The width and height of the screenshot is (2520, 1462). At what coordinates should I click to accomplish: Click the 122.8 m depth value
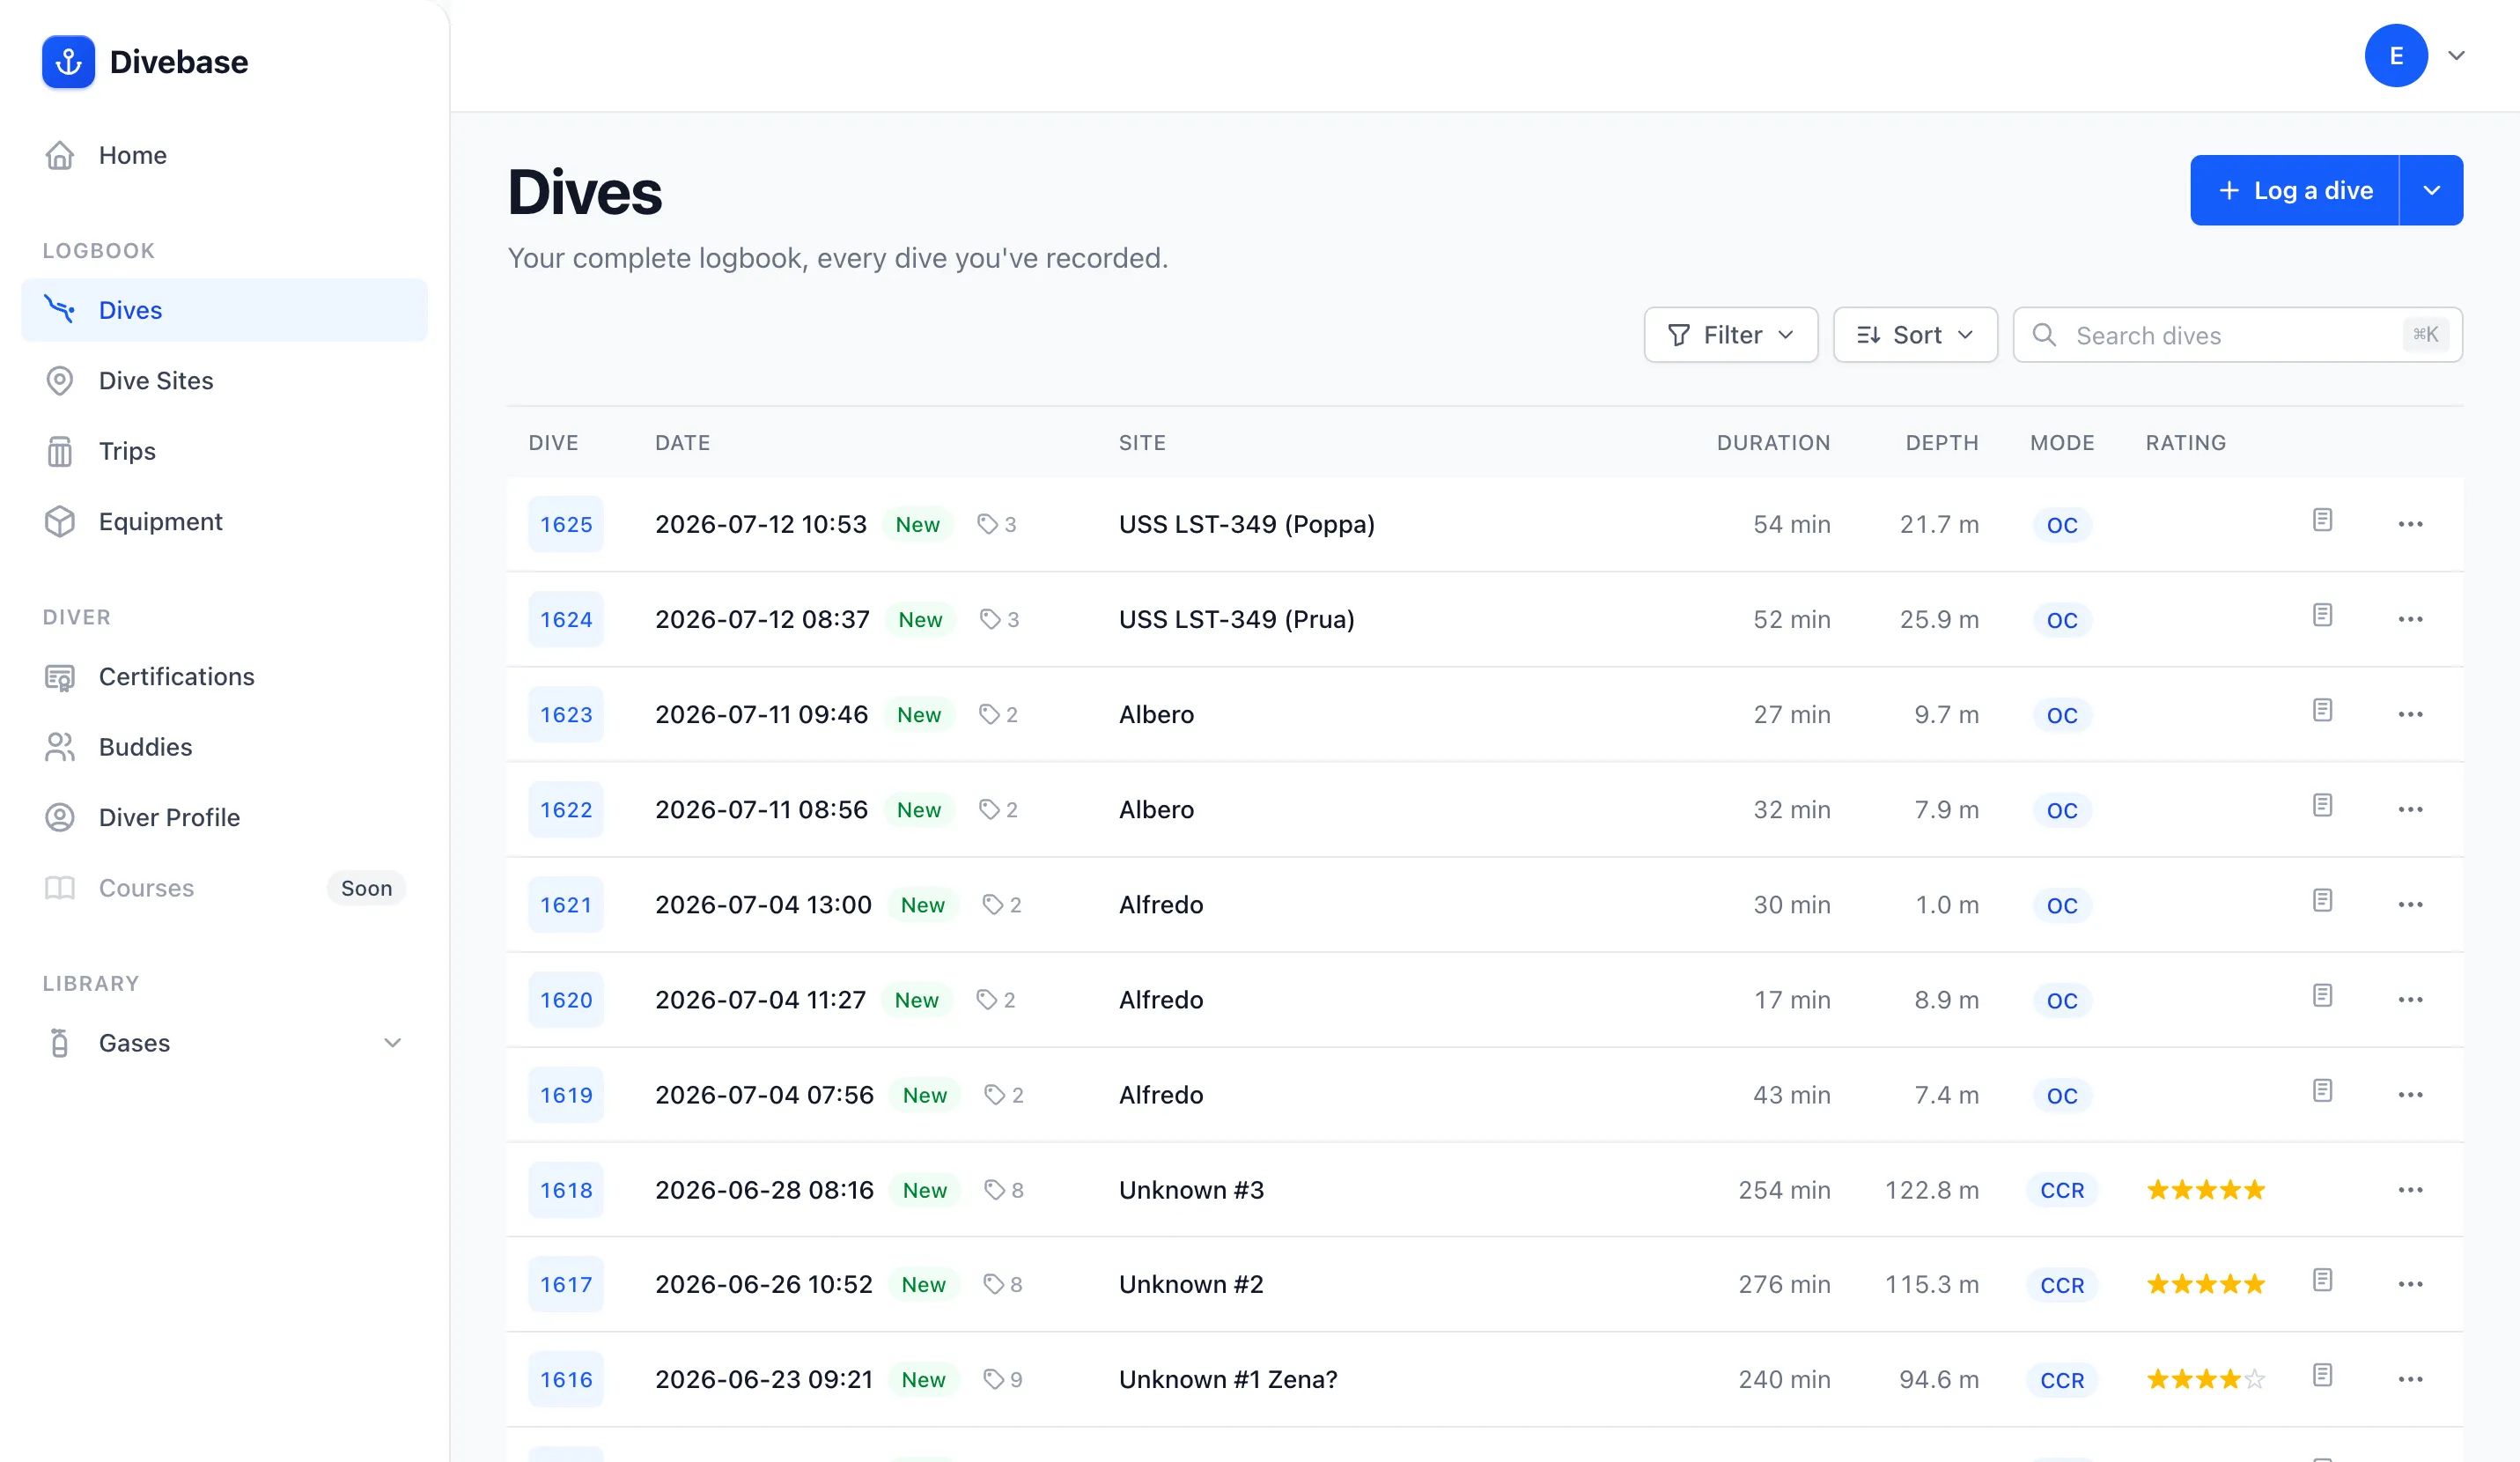[x=1931, y=1190]
